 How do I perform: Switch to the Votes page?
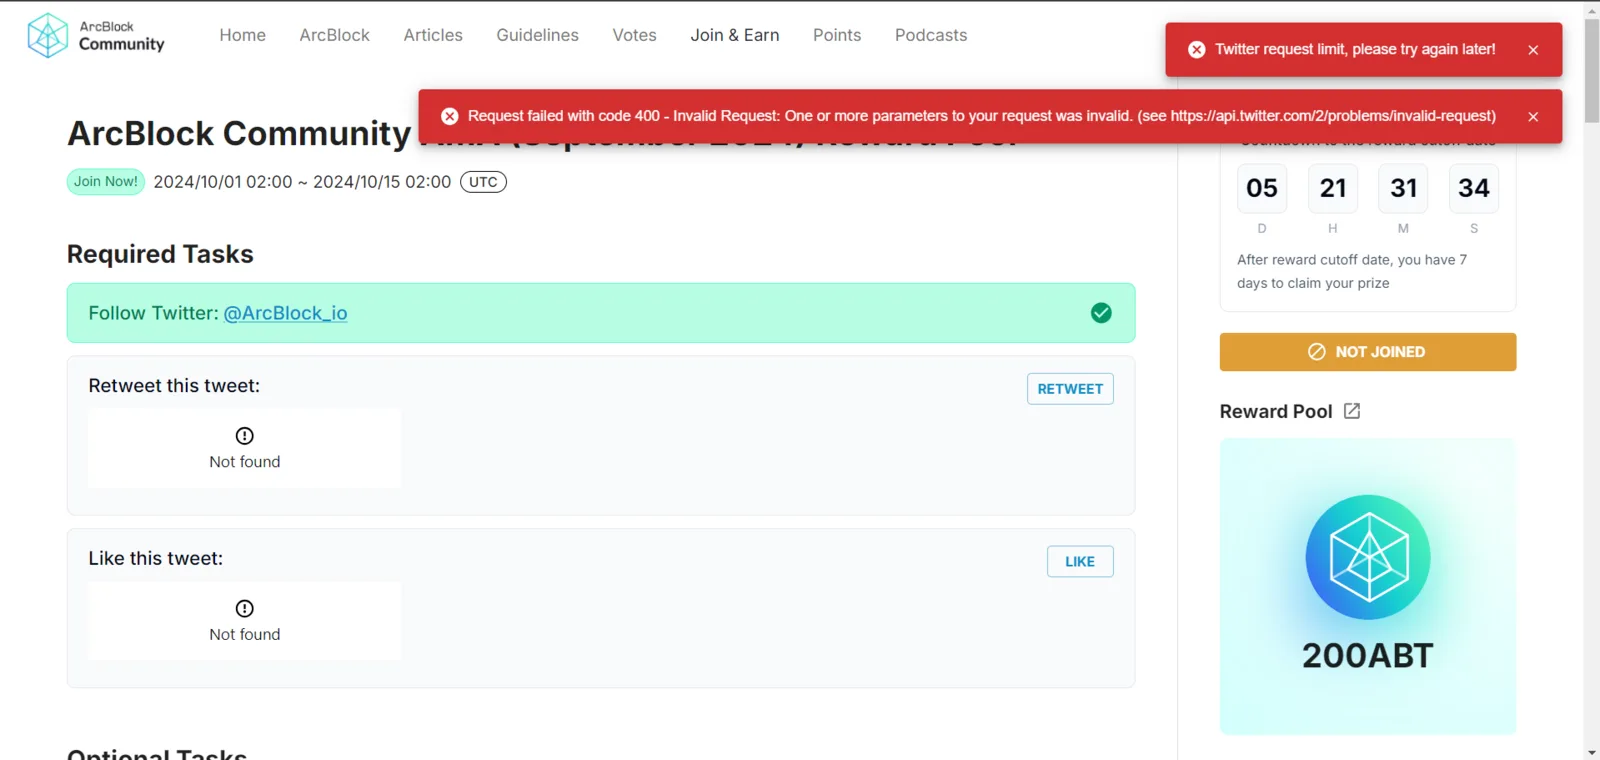pyautogui.click(x=635, y=35)
